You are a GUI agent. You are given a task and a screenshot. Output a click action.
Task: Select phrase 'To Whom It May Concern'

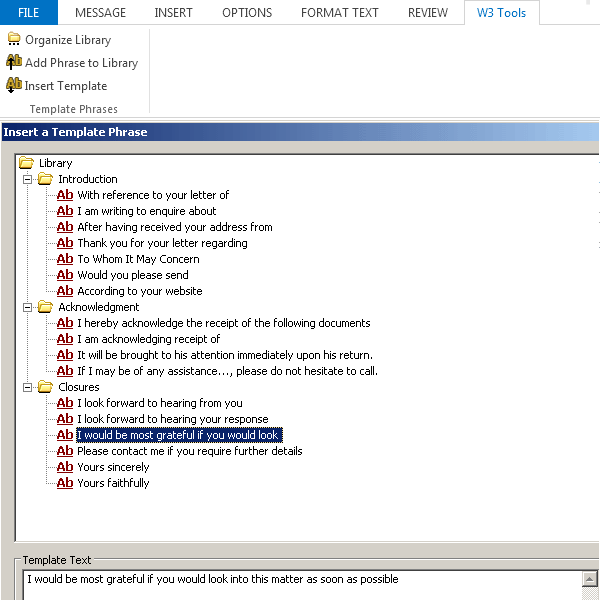pyautogui.click(x=138, y=259)
